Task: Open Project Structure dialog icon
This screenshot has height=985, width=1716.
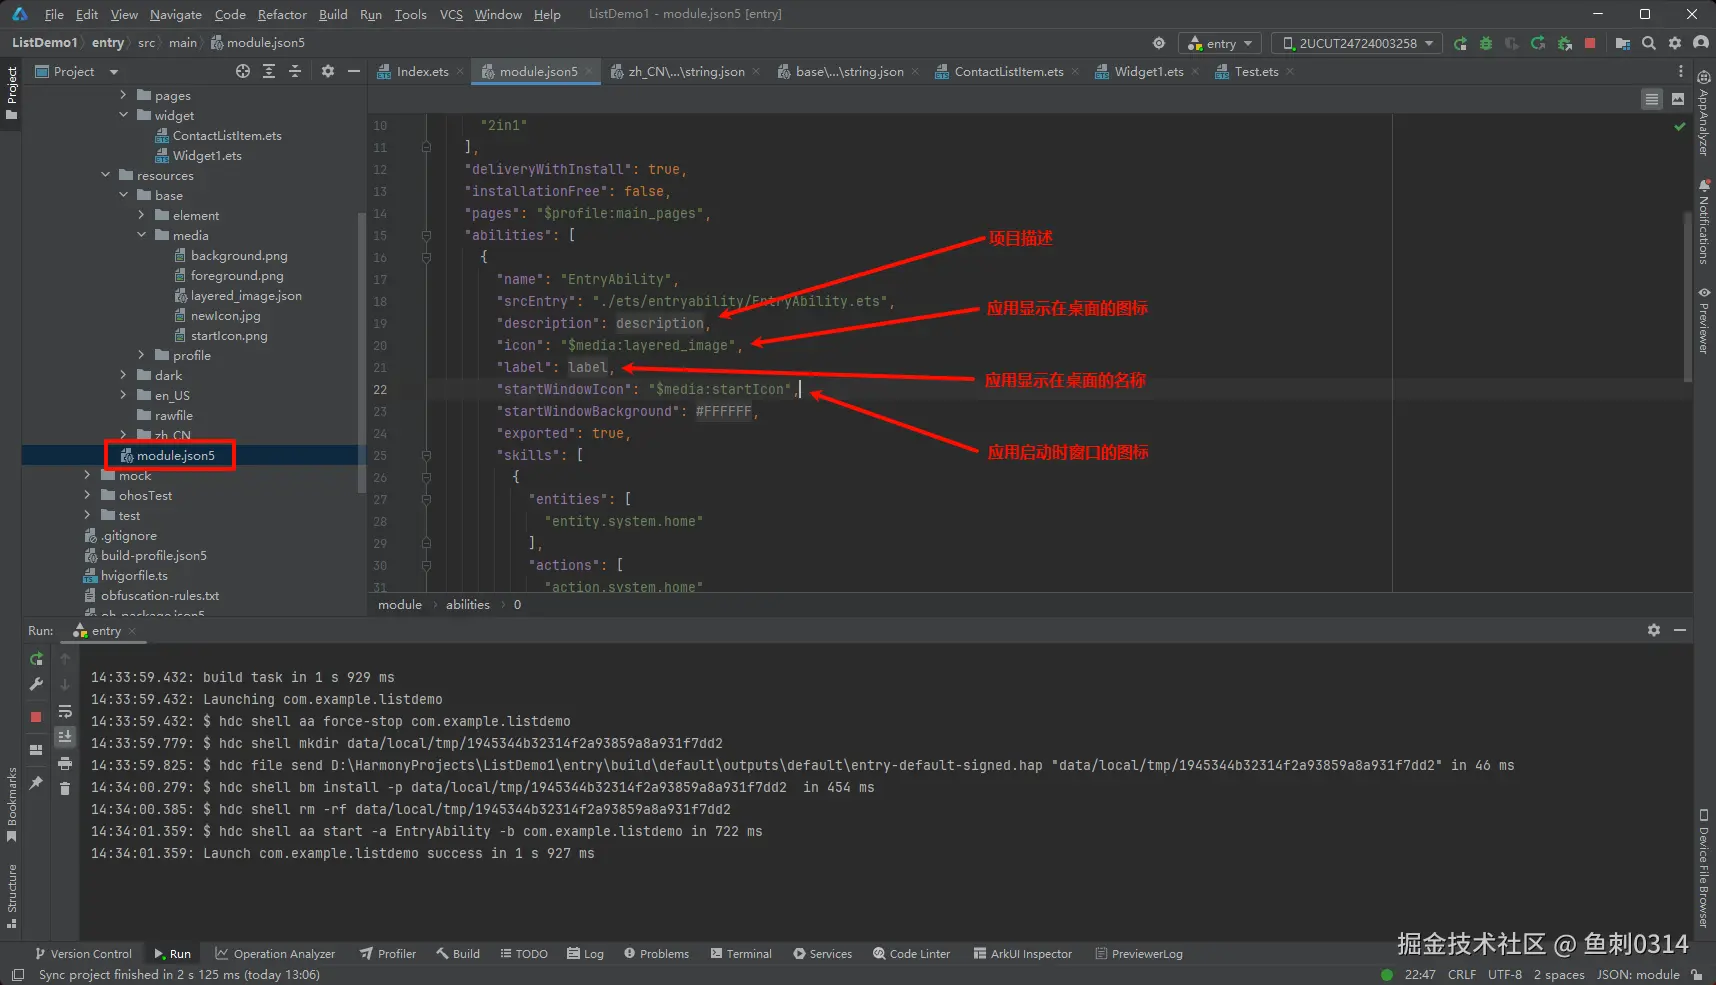Action: (x=1623, y=43)
